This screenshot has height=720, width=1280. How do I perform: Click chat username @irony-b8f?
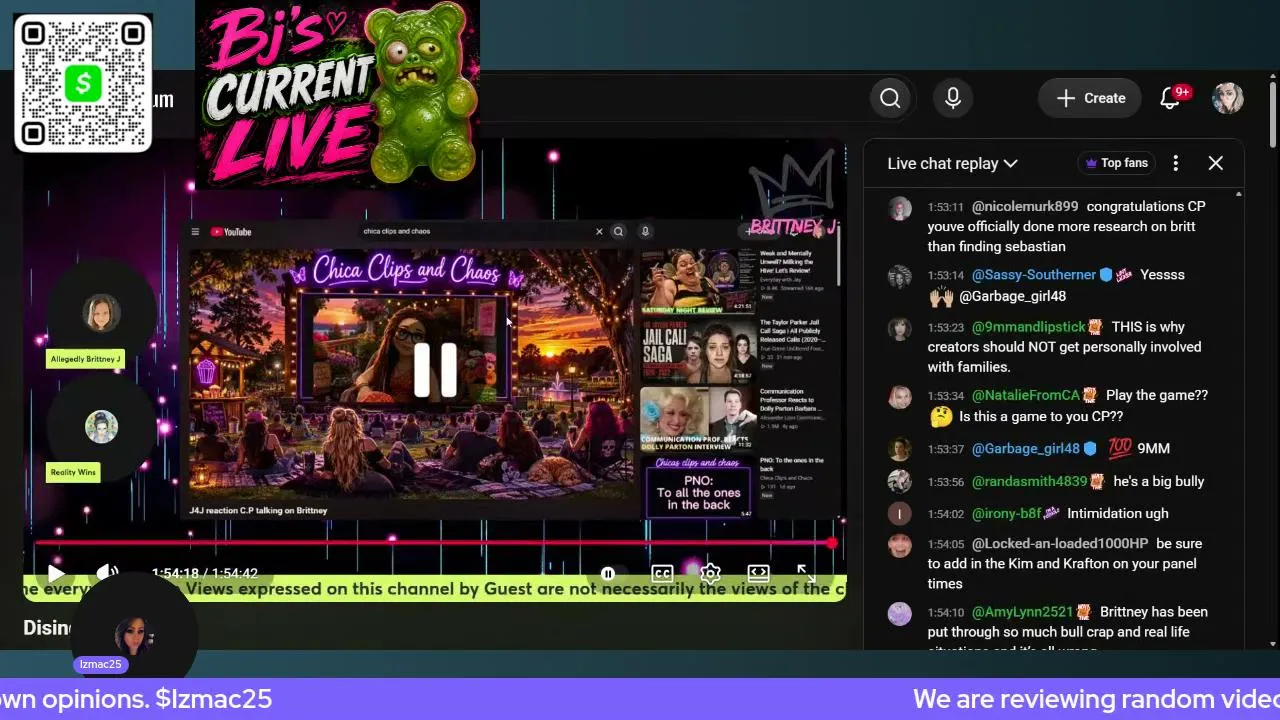click(1006, 513)
